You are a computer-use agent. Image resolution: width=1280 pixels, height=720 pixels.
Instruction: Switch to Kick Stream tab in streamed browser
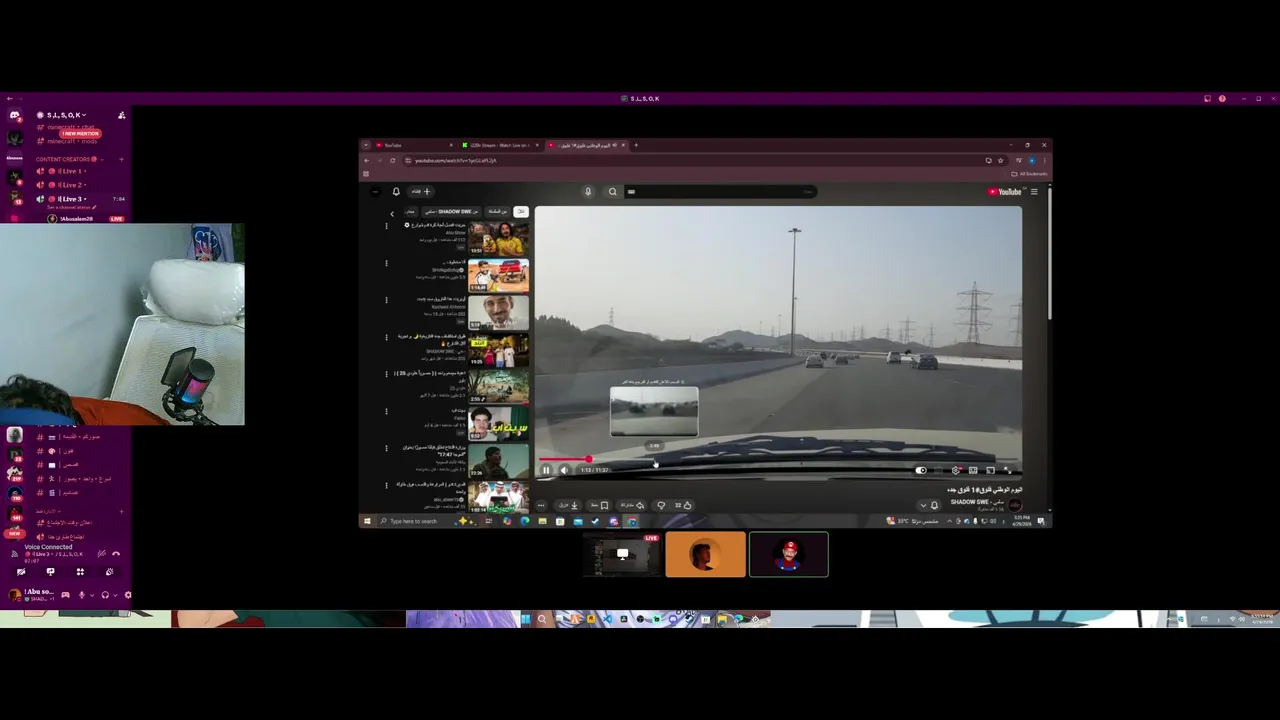pyautogui.click(x=500, y=145)
